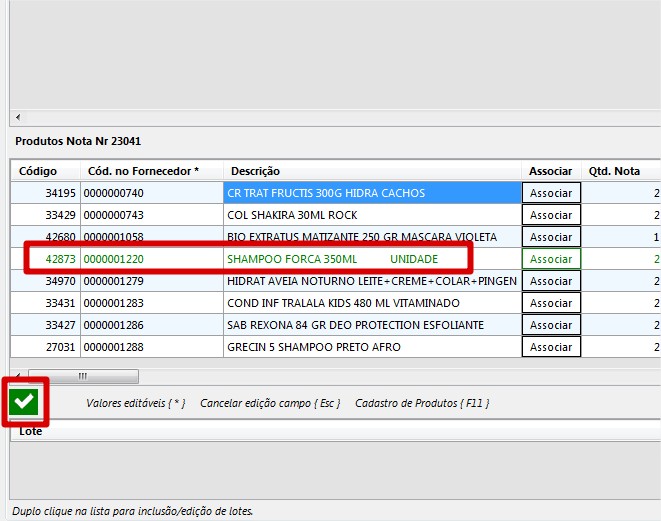Click Associar for GRECIN 5 SHAMPOO PRETO
Screen dimensions: 661x521
551,347
